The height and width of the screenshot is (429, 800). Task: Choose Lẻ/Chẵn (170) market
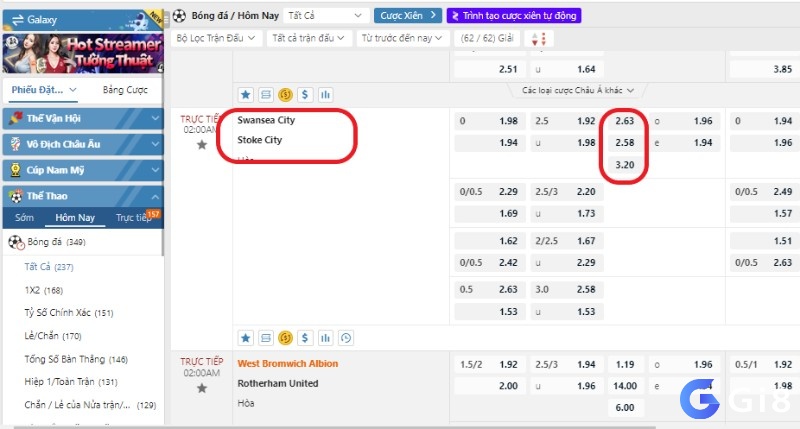click(53, 336)
